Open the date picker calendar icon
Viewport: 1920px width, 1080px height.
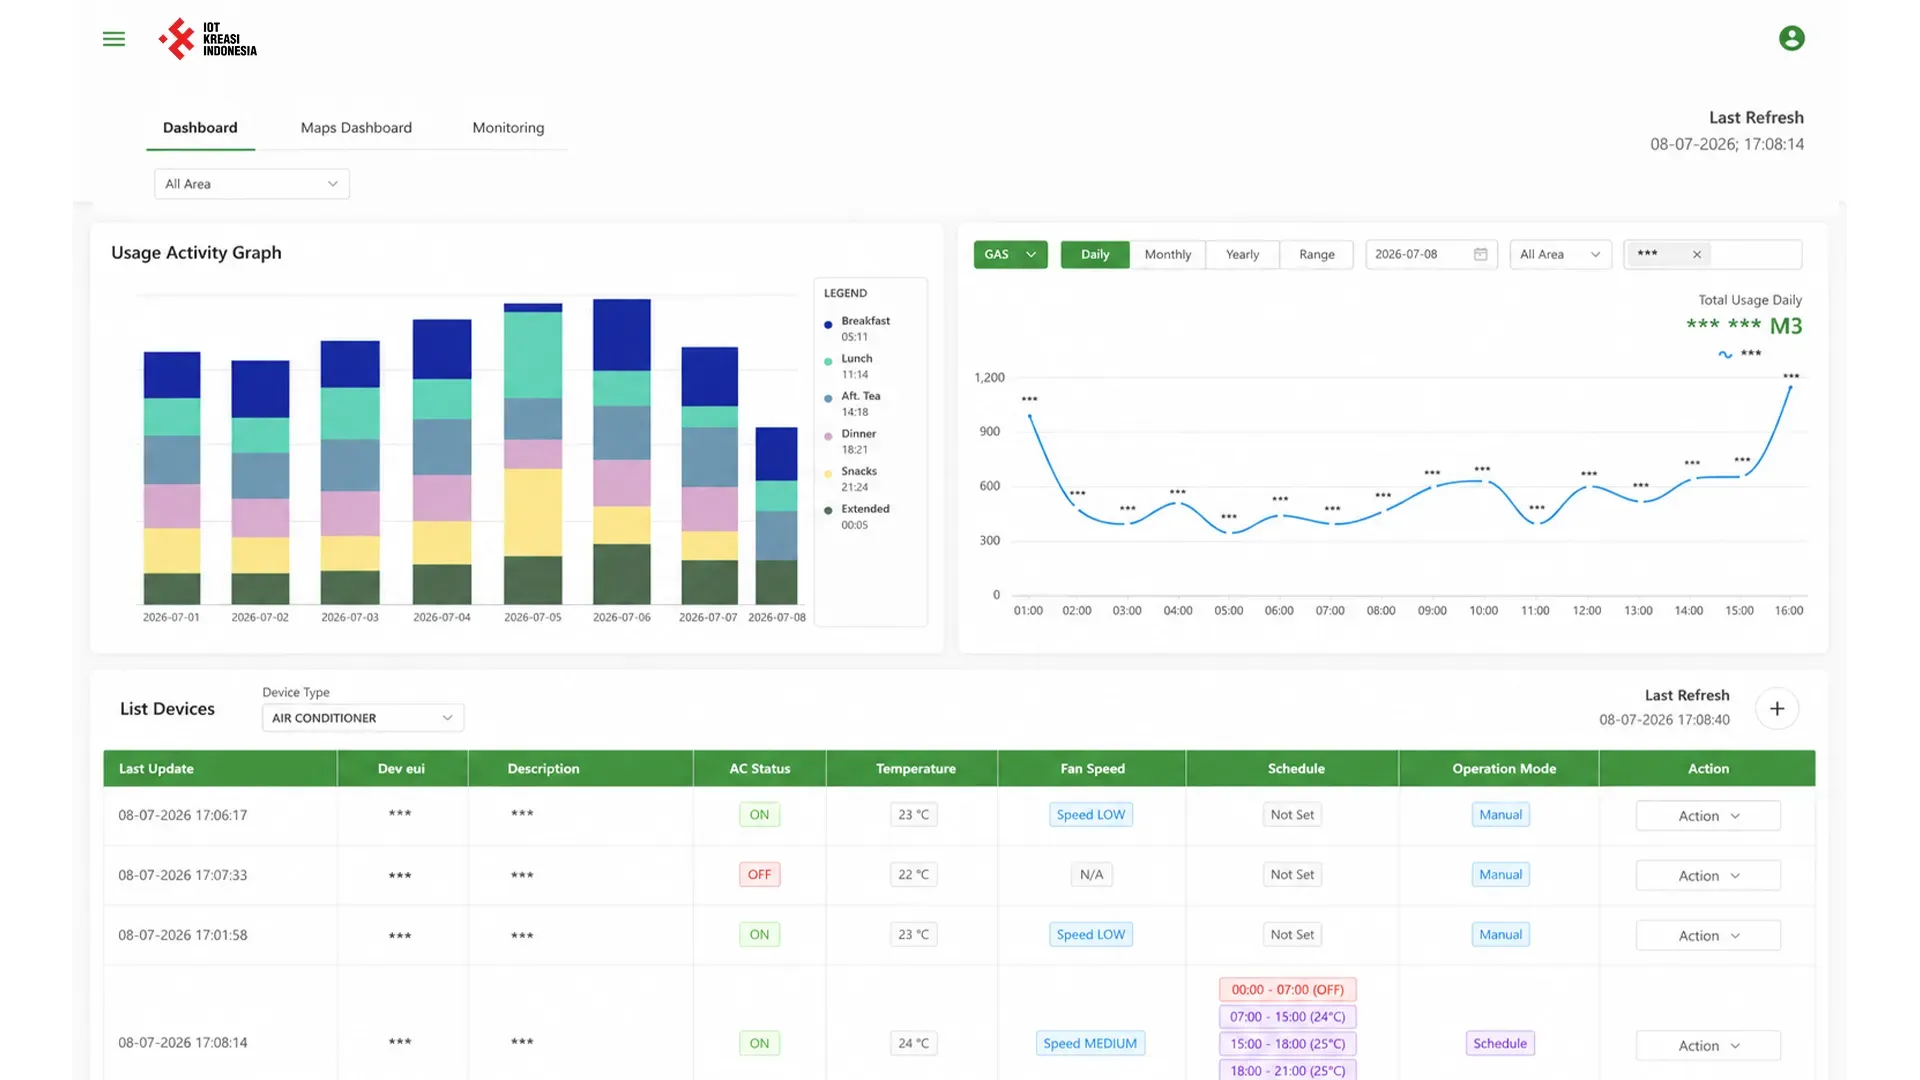click(x=1480, y=254)
